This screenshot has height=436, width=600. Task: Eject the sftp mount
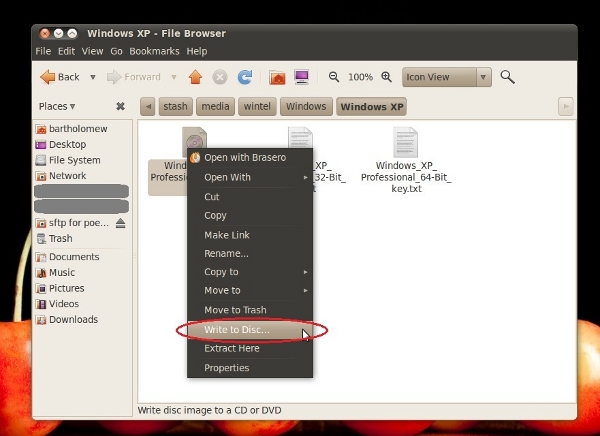(121, 223)
